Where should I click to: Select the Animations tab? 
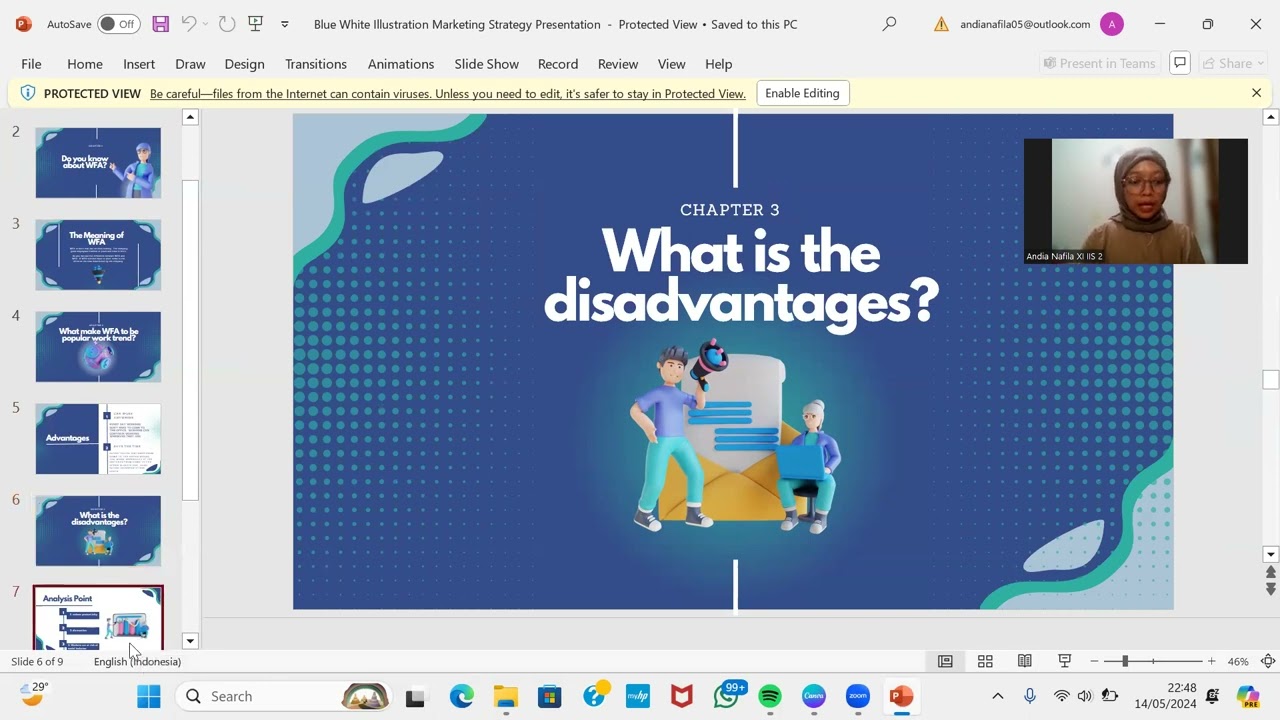[x=401, y=64]
